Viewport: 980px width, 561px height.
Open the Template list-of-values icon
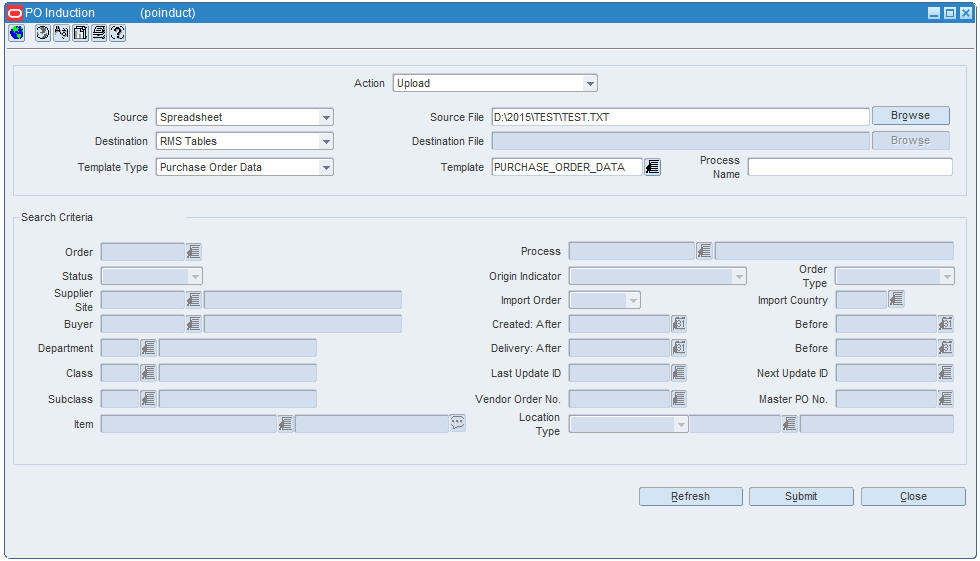coord(652,167)
